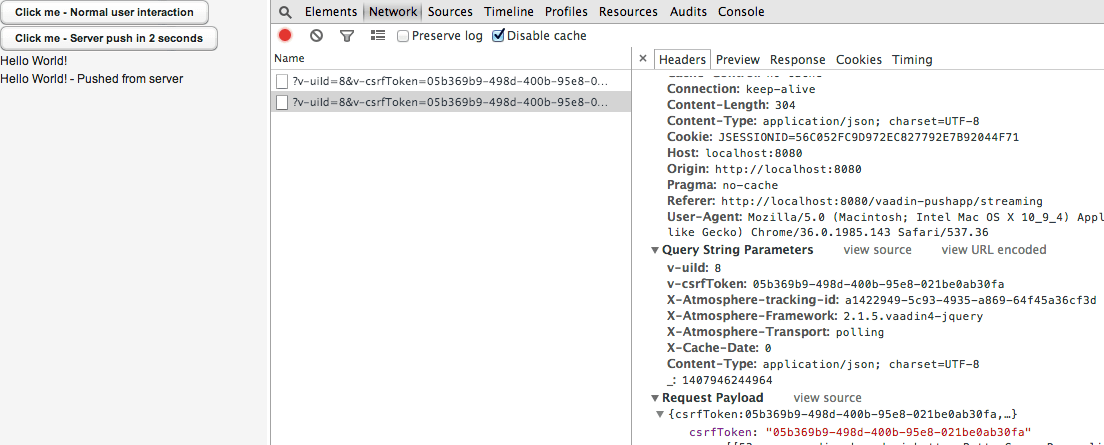This screenshot has width=1104, height=445.
Task: Click the file icon of the second request
Action: click(x=282, y=102)
